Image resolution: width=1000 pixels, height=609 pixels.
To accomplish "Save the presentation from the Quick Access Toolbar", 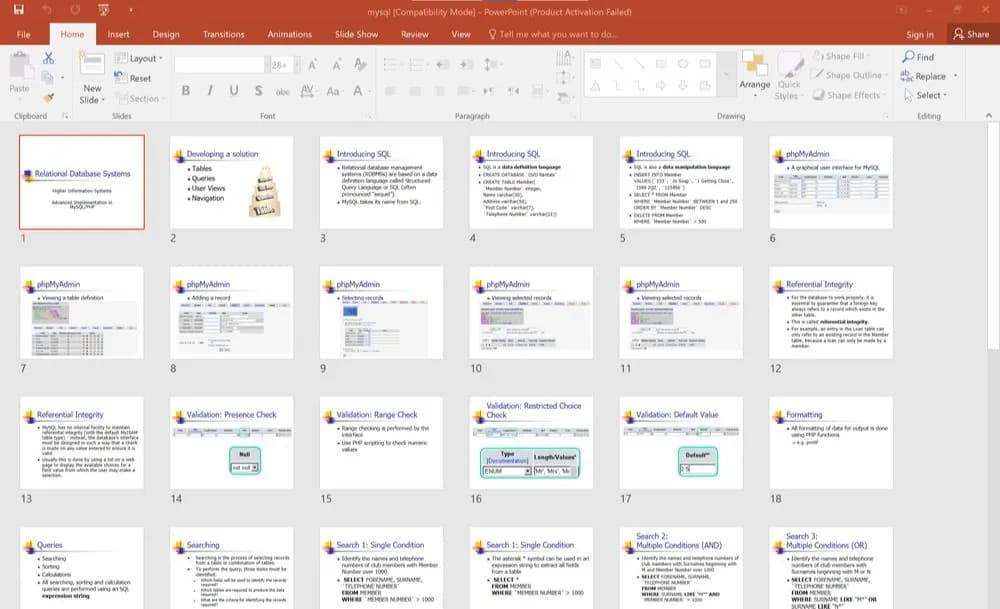I will tap(18, 10).
